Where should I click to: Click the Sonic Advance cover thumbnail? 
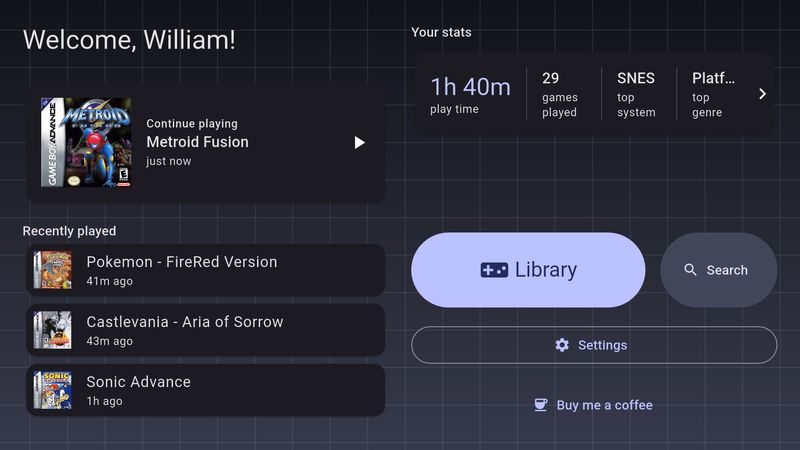pos(53,390)
